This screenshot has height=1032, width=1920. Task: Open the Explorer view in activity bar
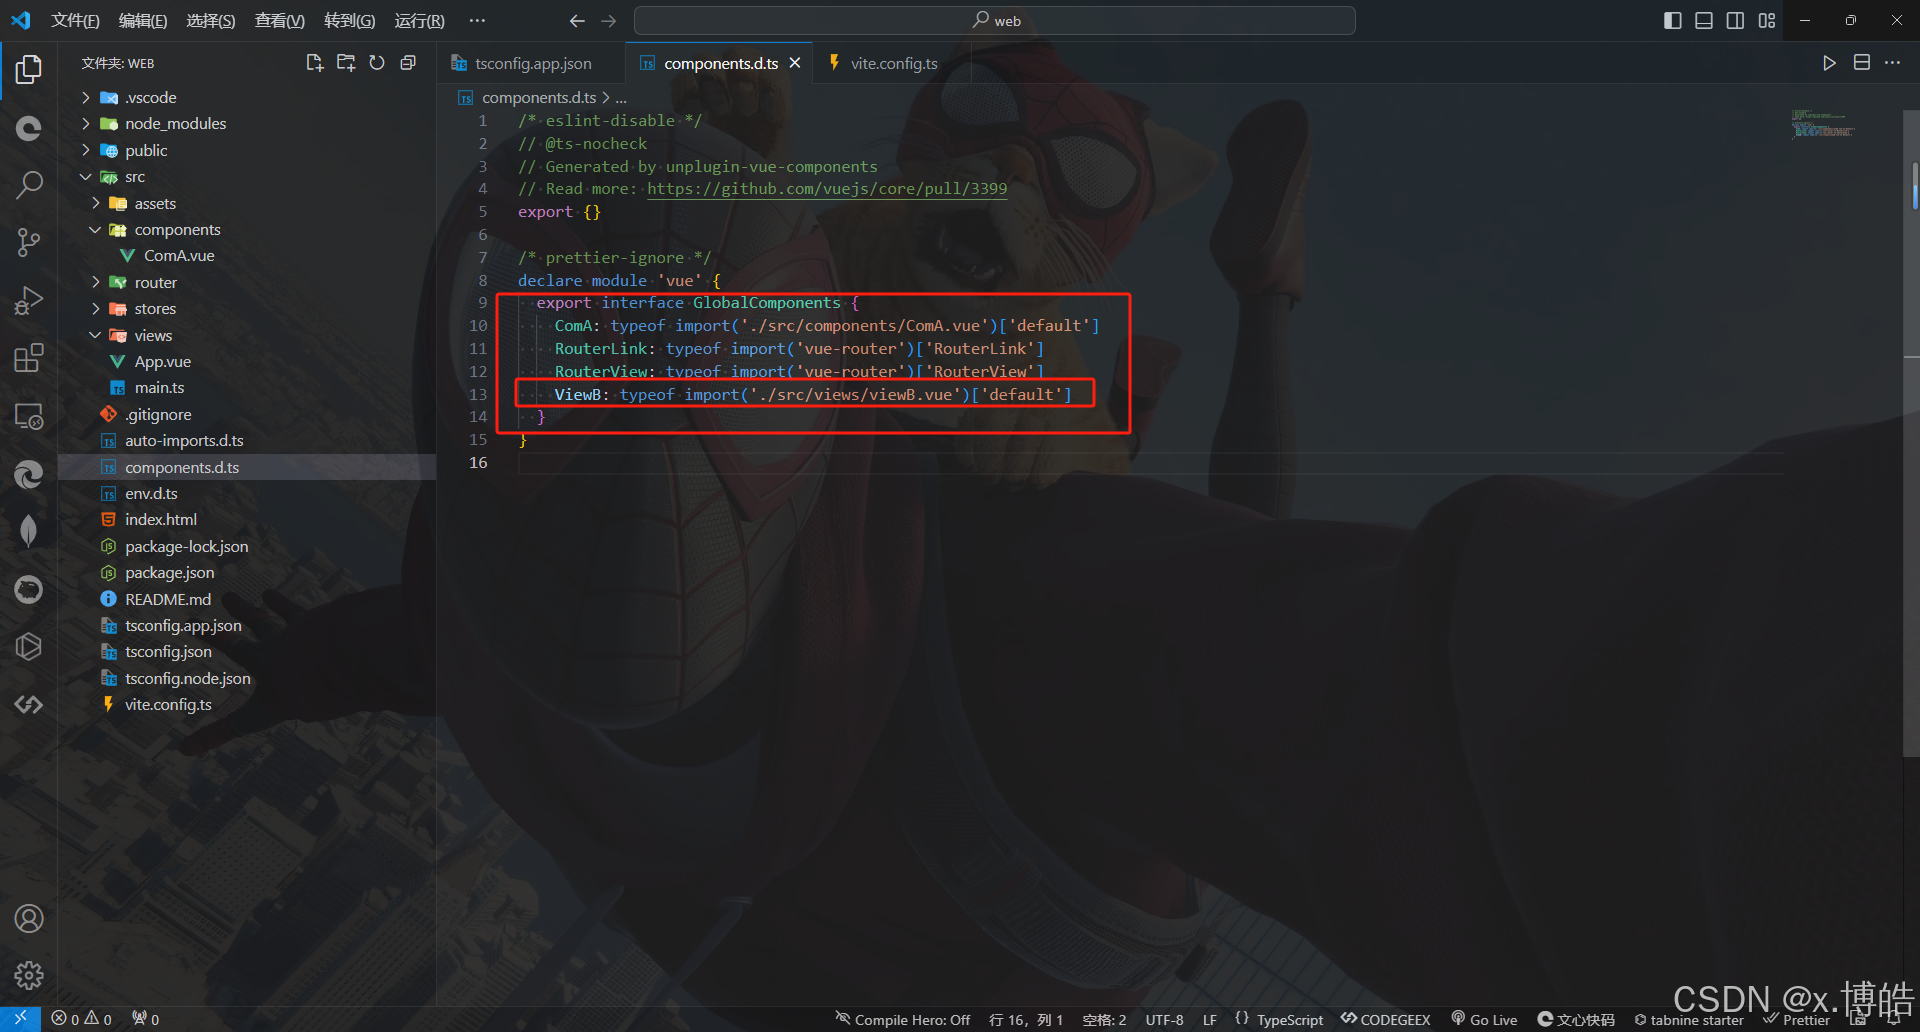point(29,69)
